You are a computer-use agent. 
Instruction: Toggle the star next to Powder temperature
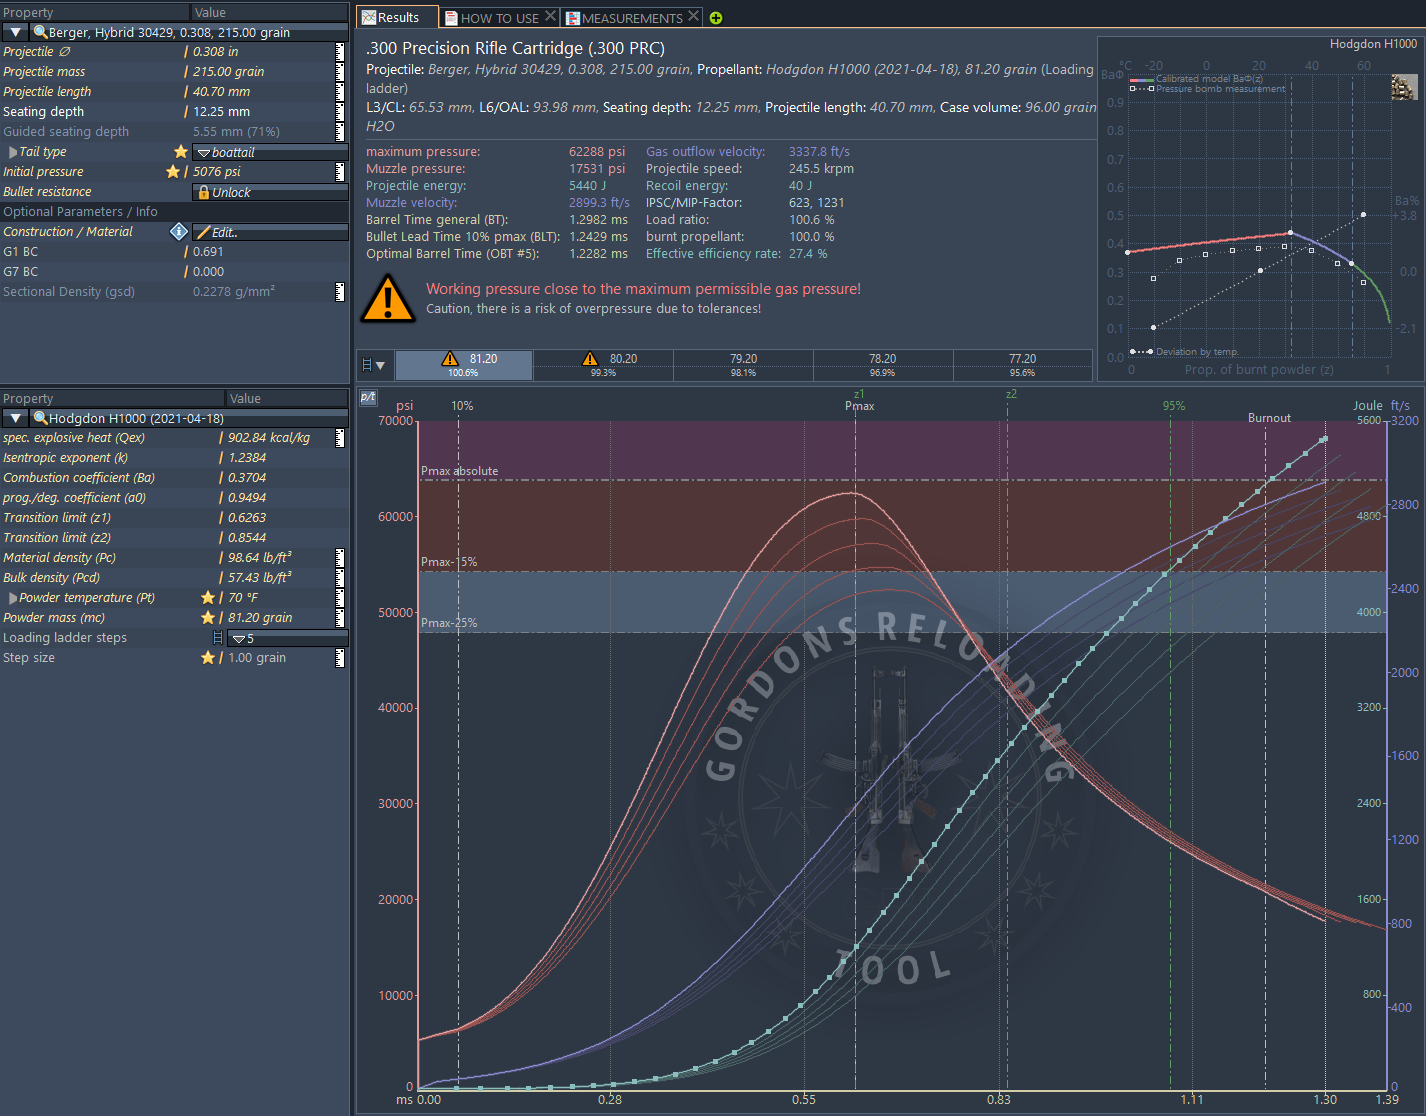point(208,598)
